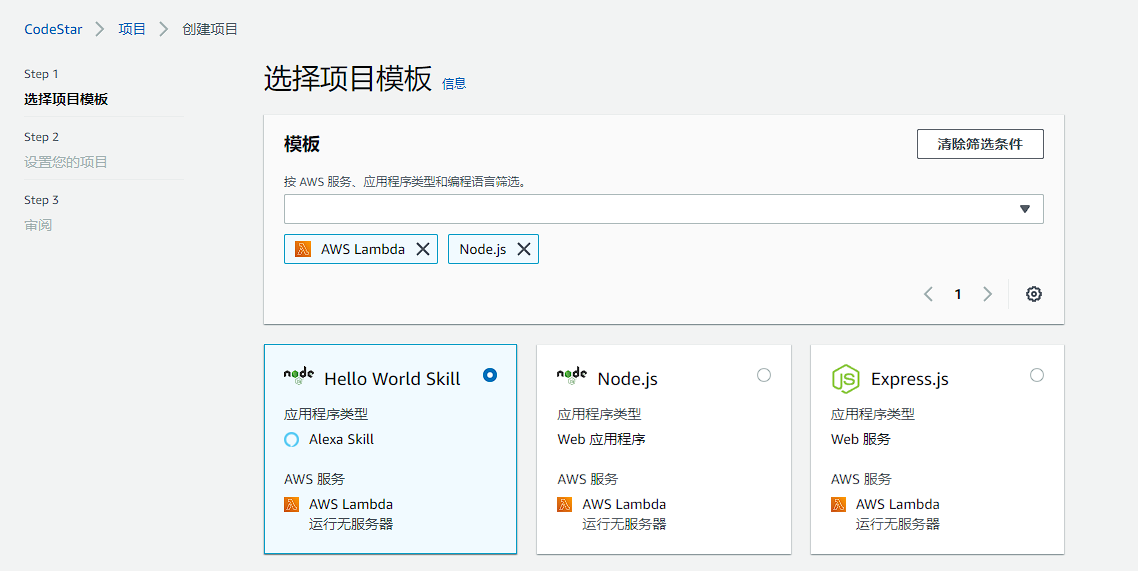Screen dimensions: 1138x571
Task: Click the Express.js template logo icon
Action: [845, 379]
